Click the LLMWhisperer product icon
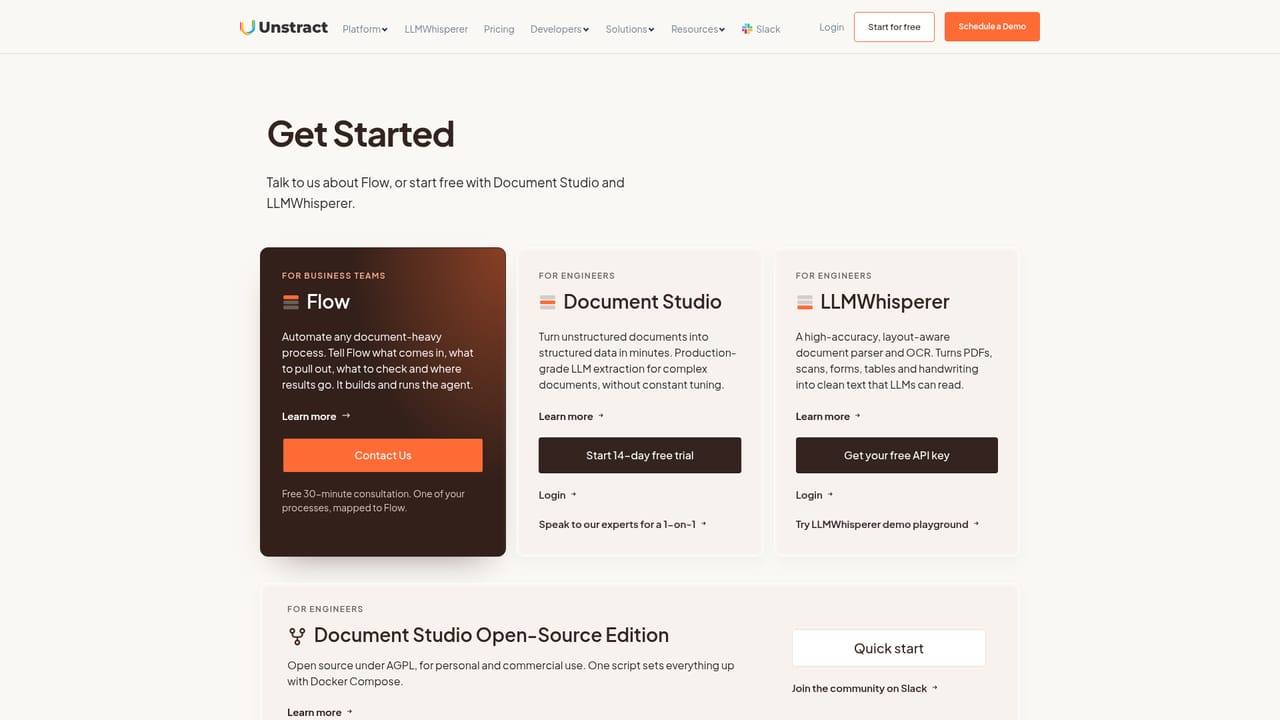The height and width of the screenshot is (720, 1280). pyautogui.click(x=805, y=302)
